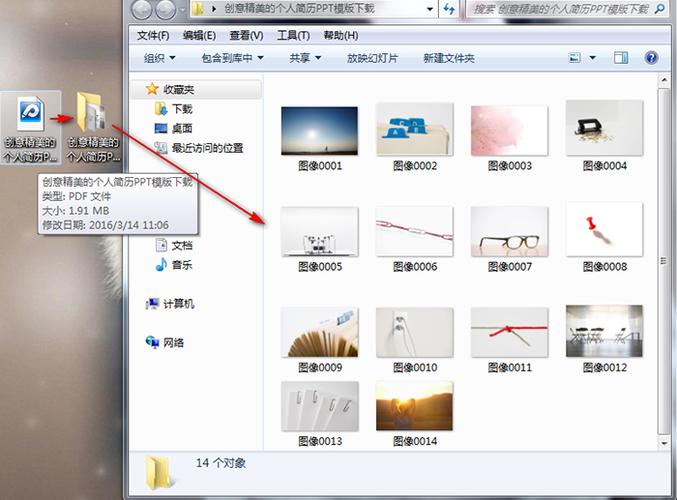This screenshot has height=500, width=677.
Task: Click the 下载 folder icon
Action: point(161,109)
